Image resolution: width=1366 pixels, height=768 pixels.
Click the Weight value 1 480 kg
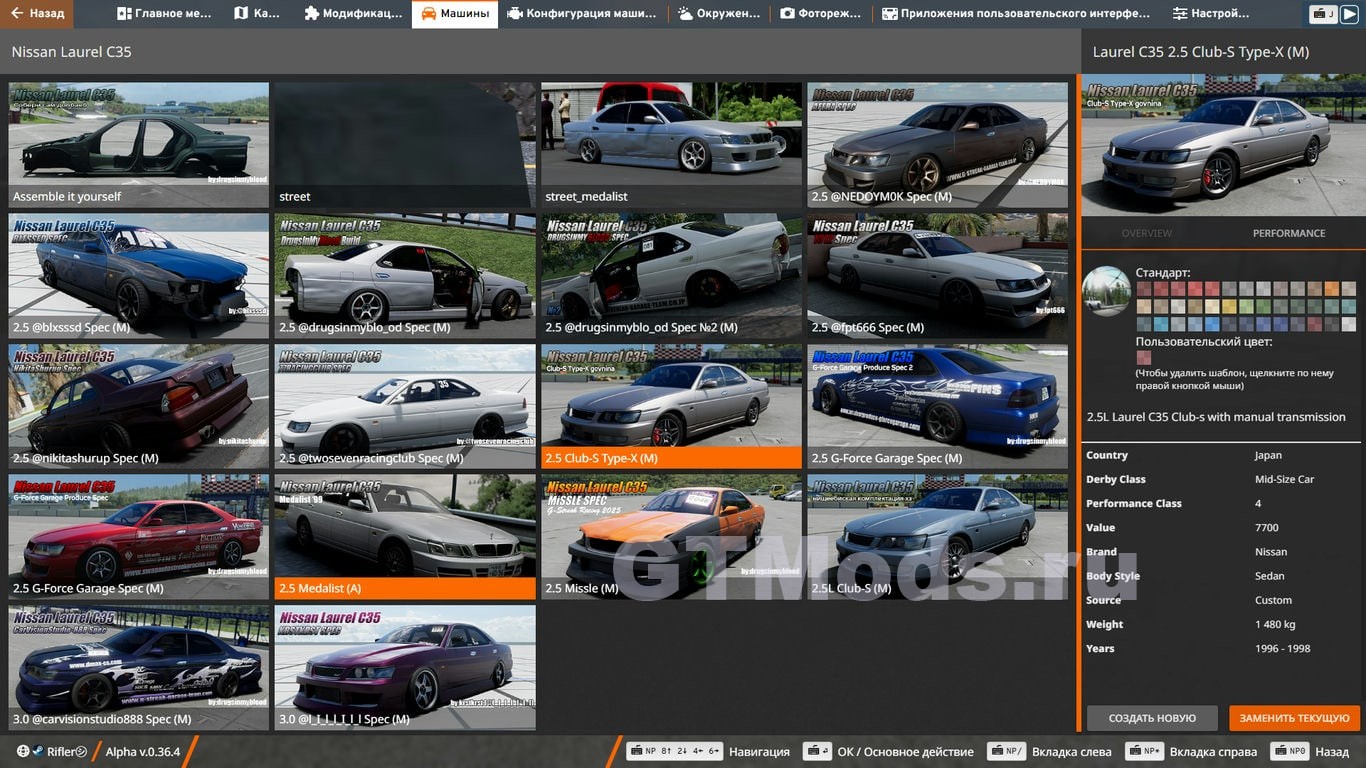(x=1275, y=624)
